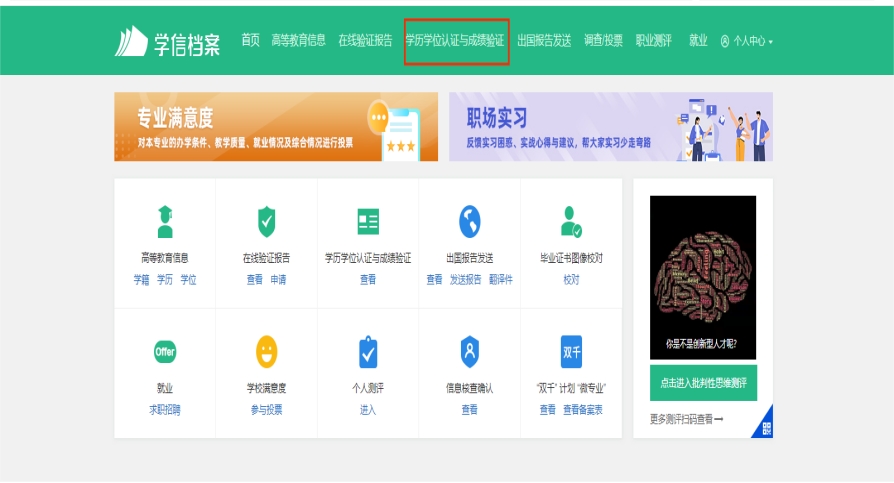Select 首页 in the top navigation

(250, 40)
